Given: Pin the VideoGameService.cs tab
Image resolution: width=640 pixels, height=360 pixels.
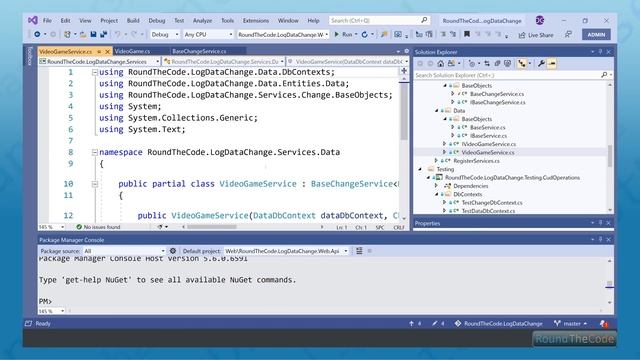Looking at the screenshot, I should (99, 51).
